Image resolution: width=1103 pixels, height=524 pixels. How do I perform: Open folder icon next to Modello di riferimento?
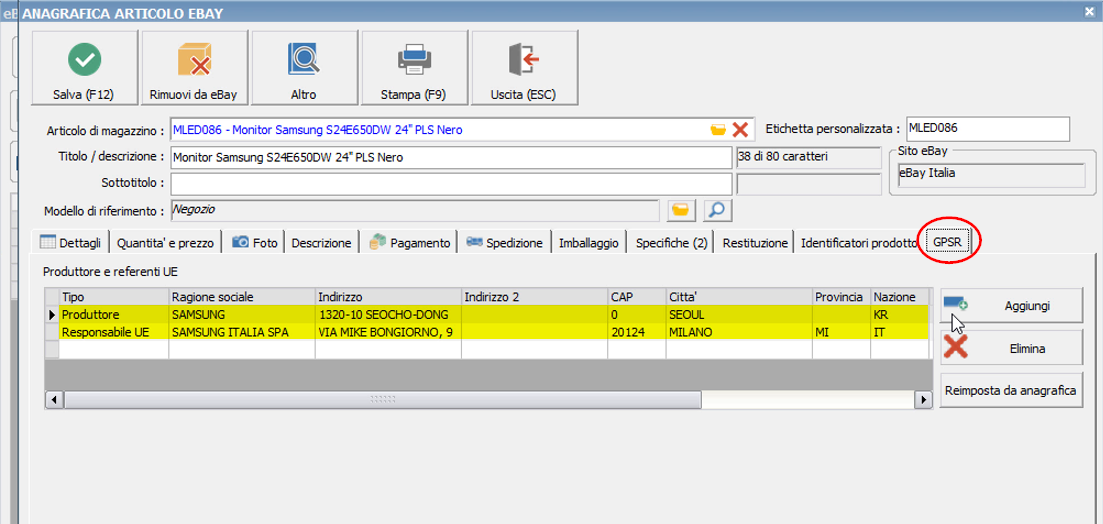point(680,210)
